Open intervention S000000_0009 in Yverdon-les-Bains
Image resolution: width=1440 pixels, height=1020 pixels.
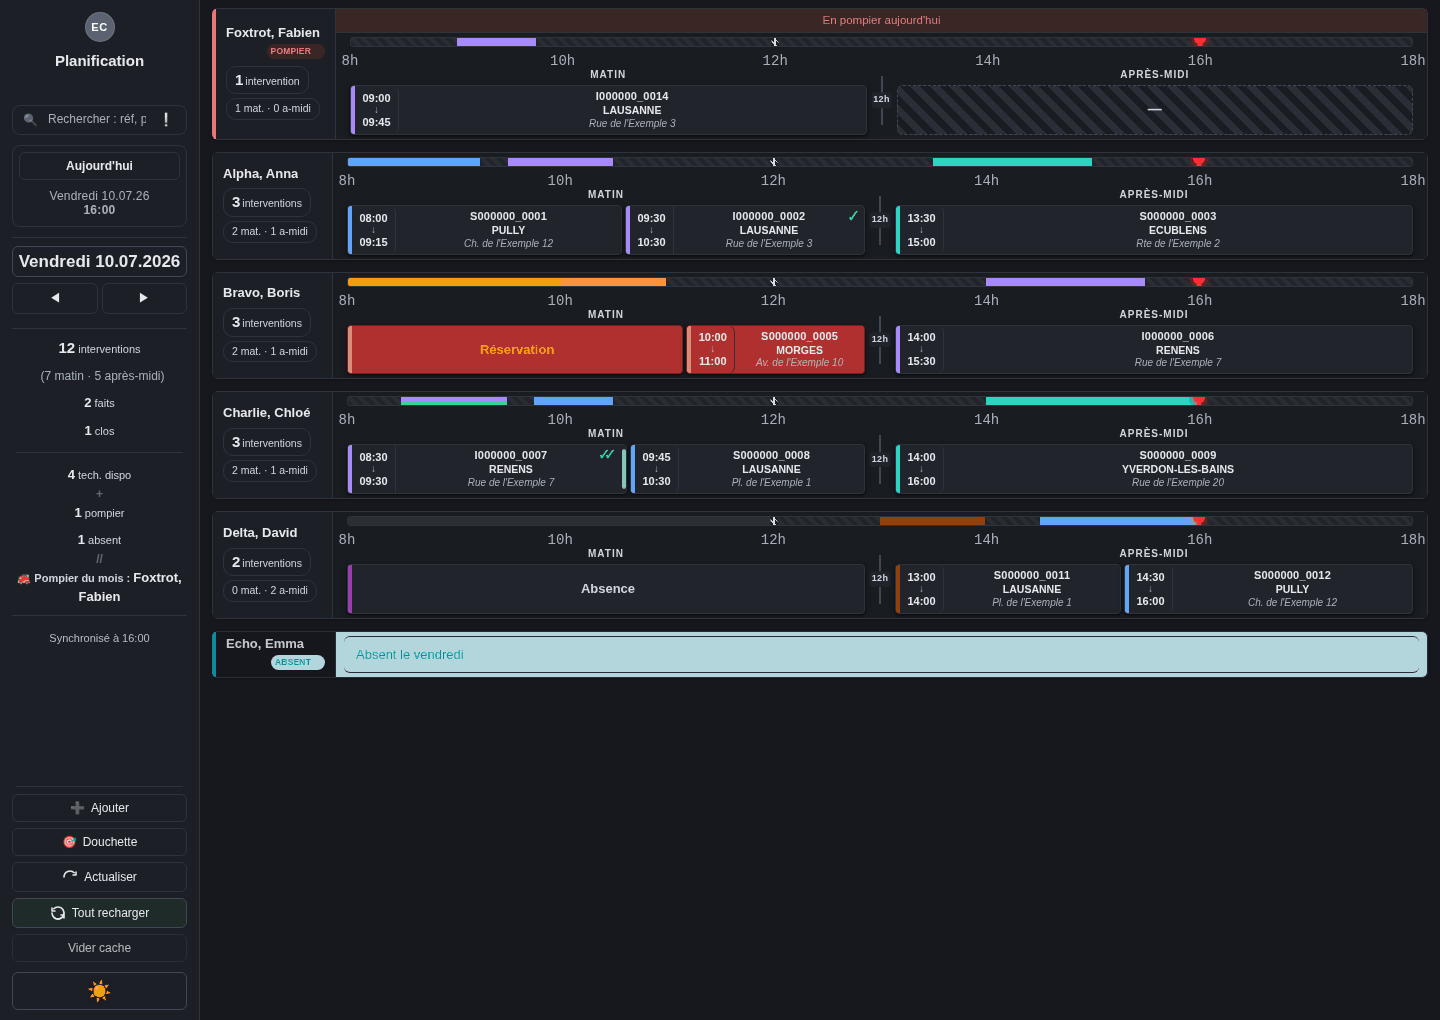(1154, 469)
